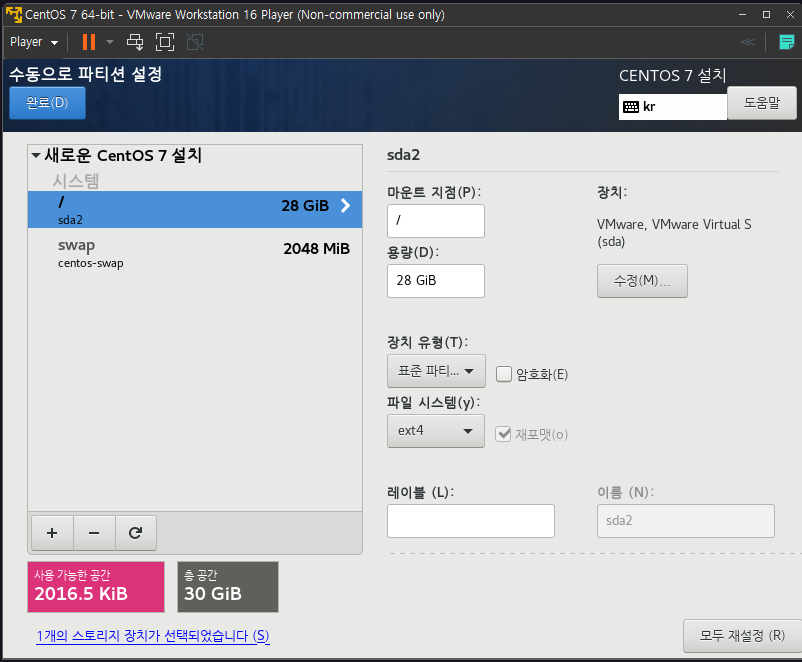Click the 이름(N) name field sda2

tap(685, 521)
